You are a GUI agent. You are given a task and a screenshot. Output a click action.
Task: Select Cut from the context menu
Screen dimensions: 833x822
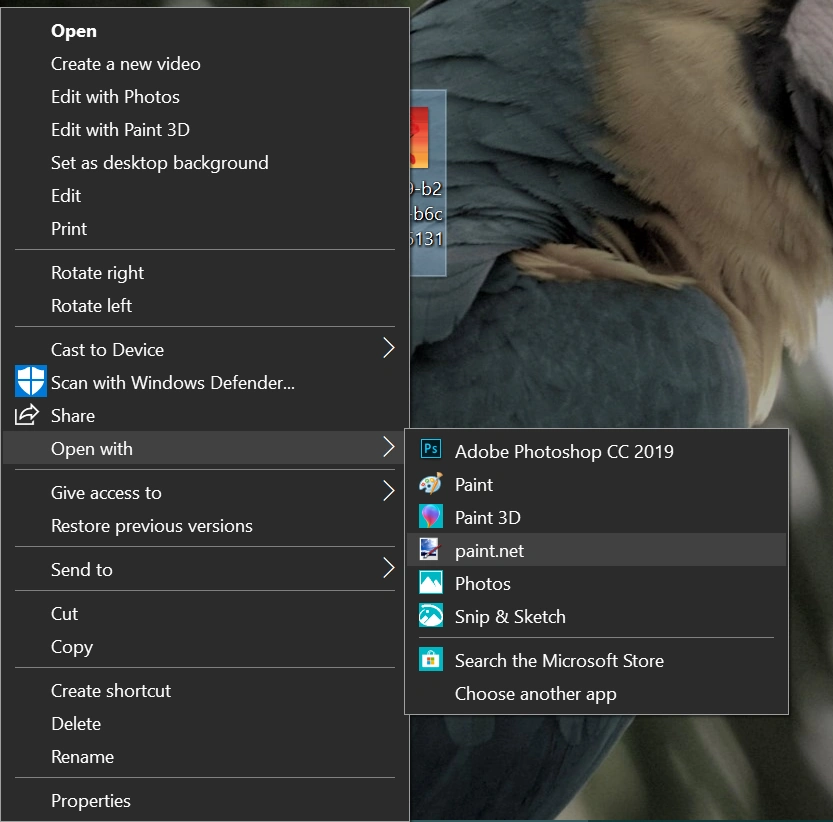click(x=205, y=614)
